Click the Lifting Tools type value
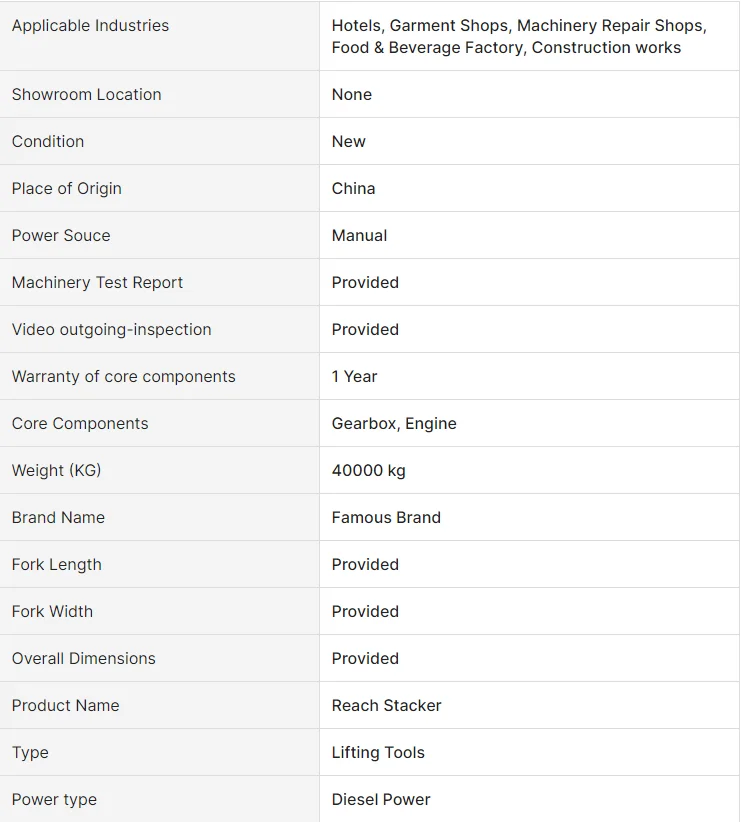Screen dimensions: 741x822 (378, 753)
